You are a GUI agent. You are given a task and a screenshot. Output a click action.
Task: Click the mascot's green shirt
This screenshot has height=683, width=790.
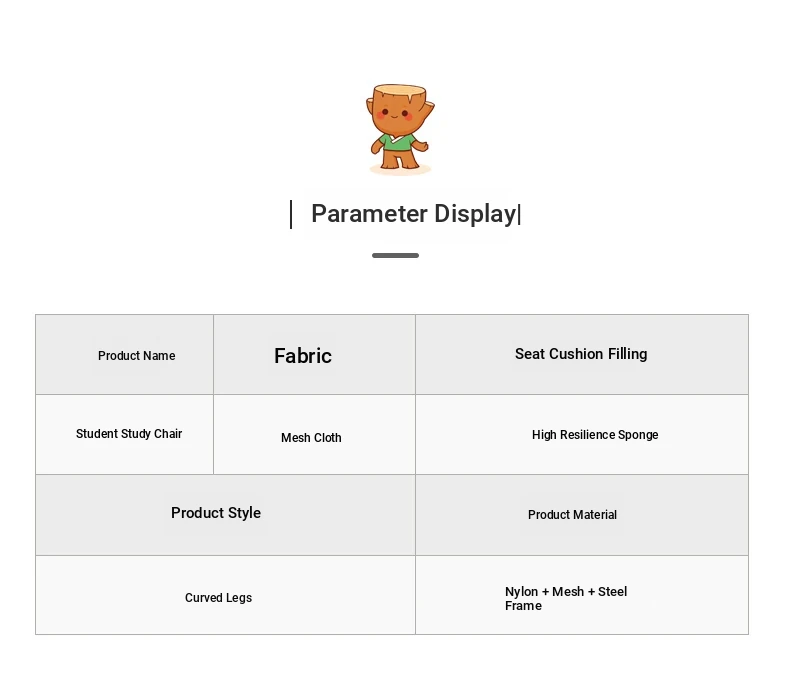point(399,143)
